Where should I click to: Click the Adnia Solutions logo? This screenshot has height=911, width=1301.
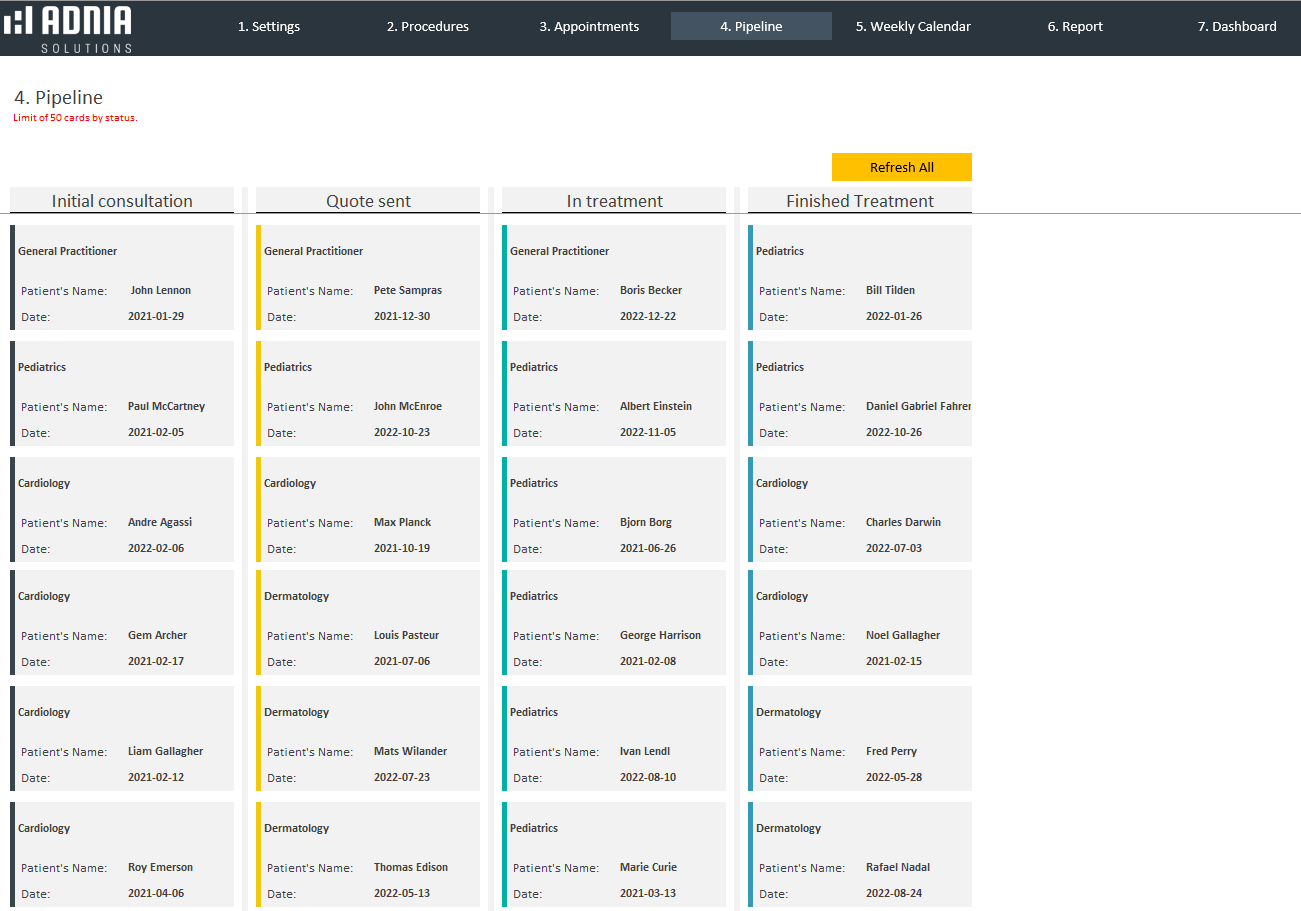click(68, 27)
